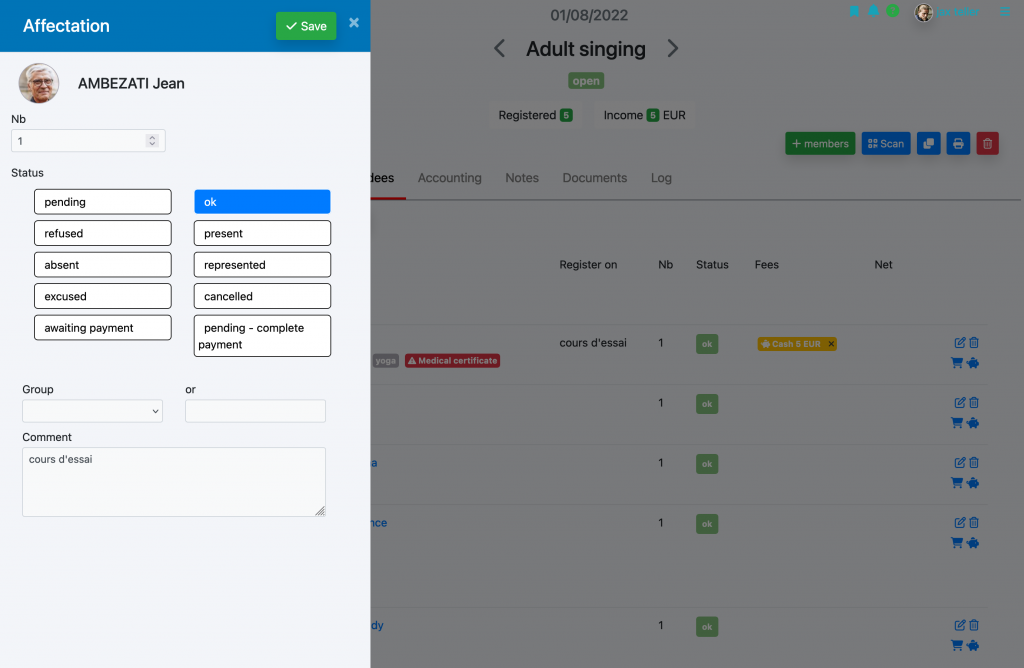Open jax teller user menu

tap(947, 12)
